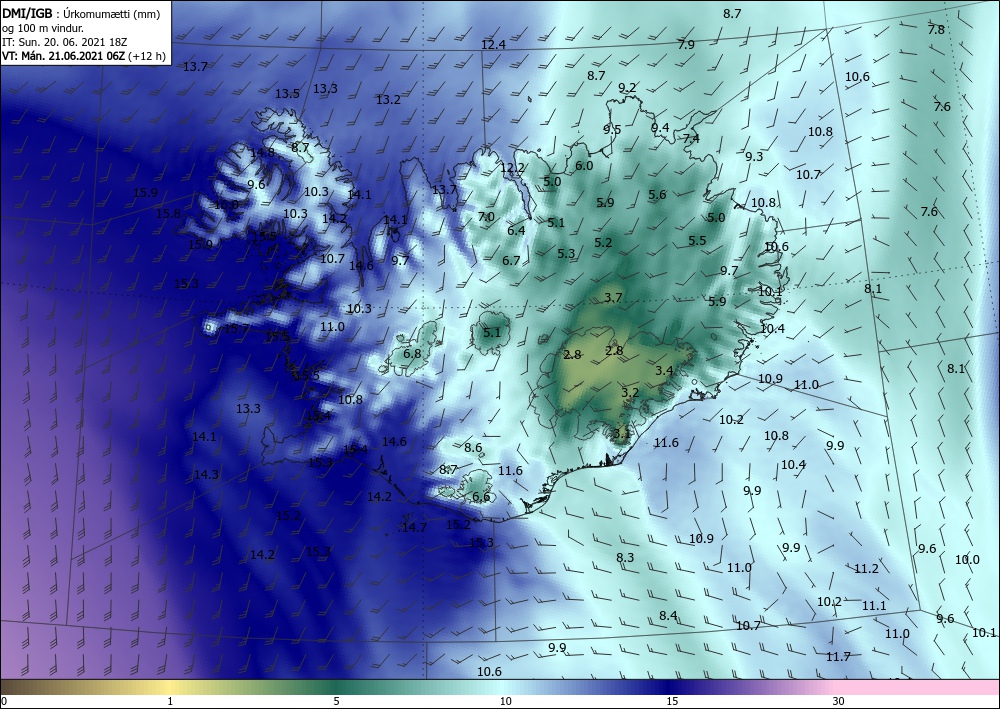The width and height of the screenshot is (1000, 709).
Task: Click the '0' label on the color scale
Action: click(x=4, y=702)
